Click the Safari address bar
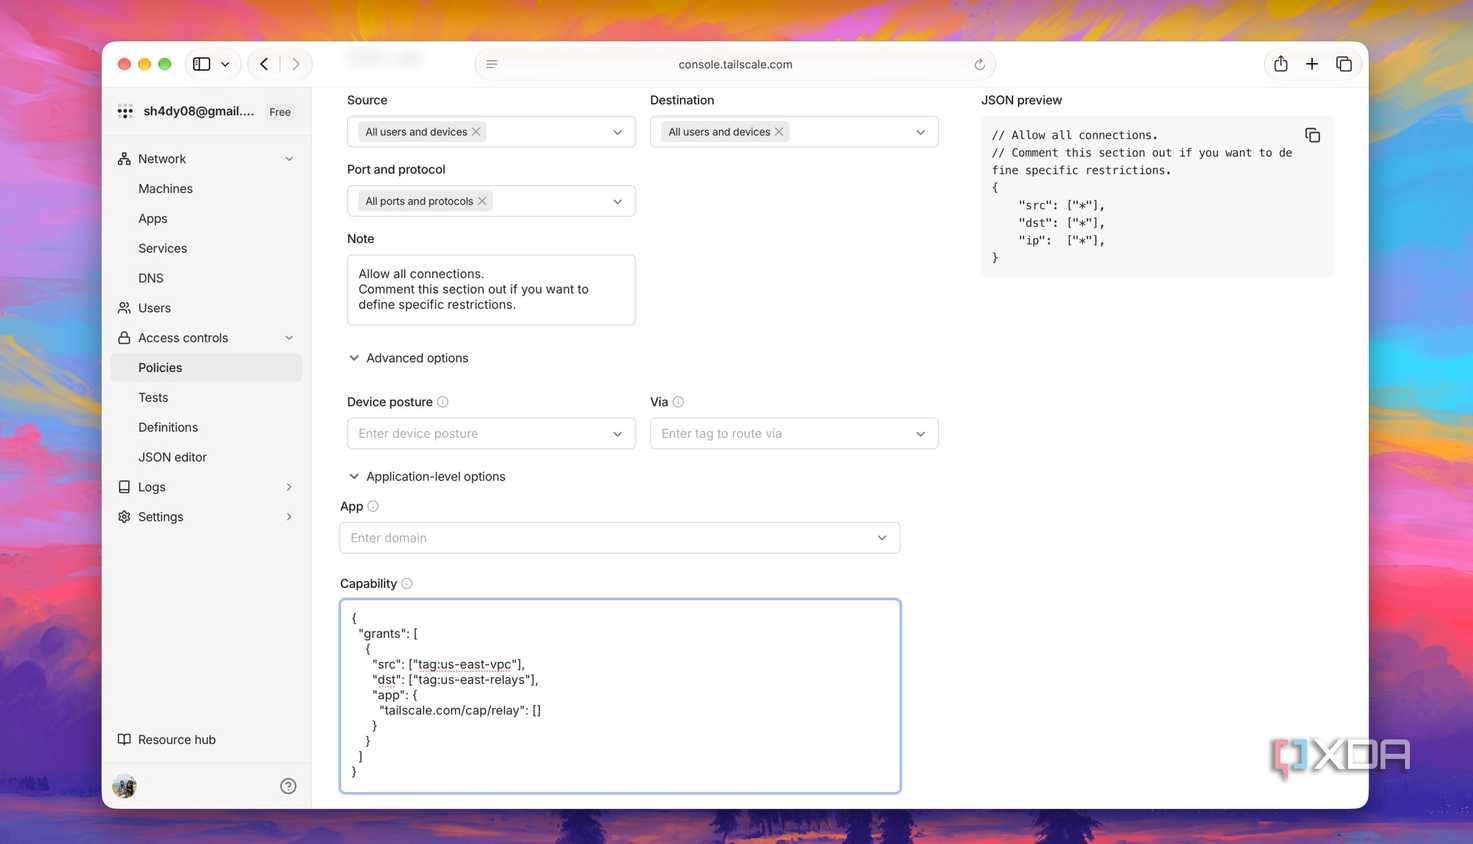Image resolution: width=1473 pixels, height=844 pixels. (x=735, y=64)
